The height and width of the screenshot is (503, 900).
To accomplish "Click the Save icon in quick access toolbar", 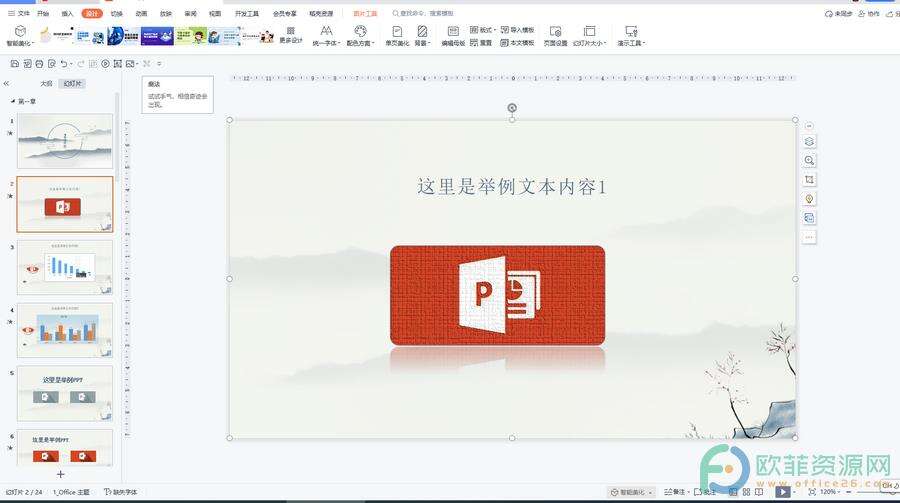I will point(15,64).
